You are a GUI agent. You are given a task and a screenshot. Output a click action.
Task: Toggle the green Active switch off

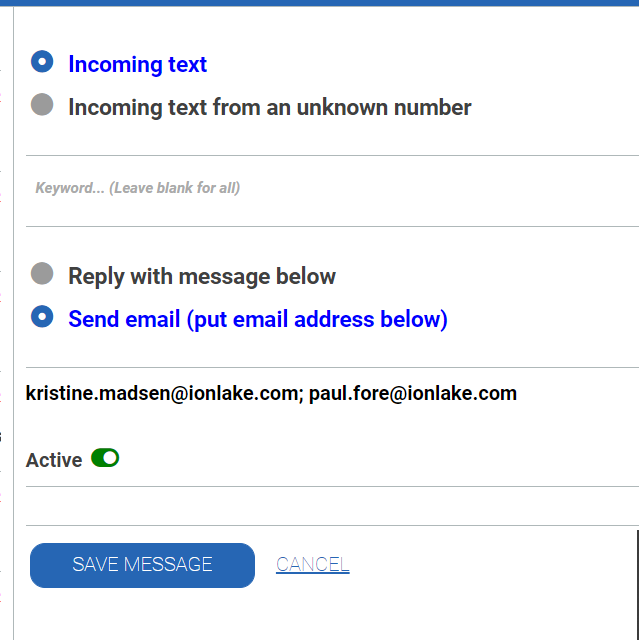pos(105,458)
